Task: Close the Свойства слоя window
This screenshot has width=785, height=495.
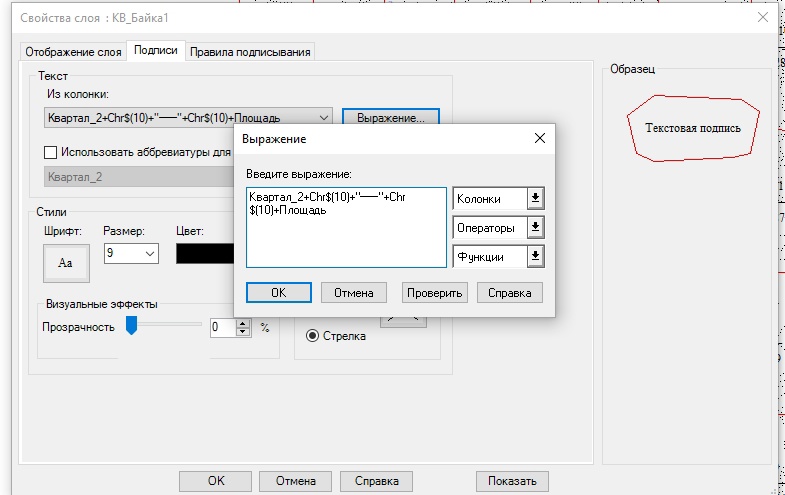Action: [x=763, y=18]
